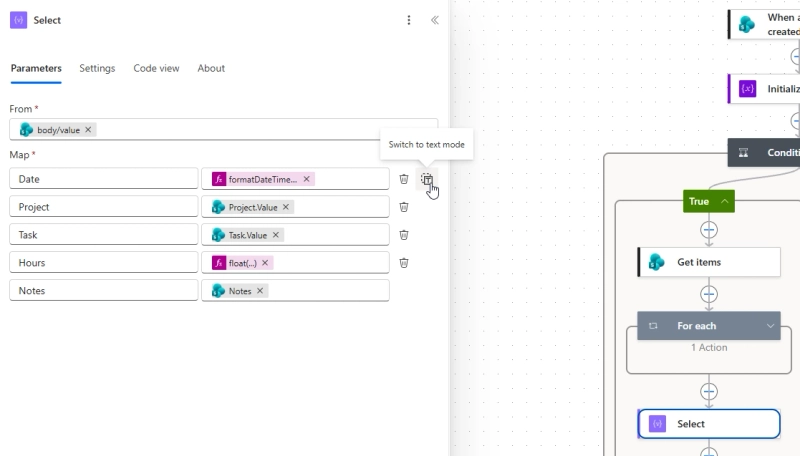Click the Condition icon on canvas
Viewport: 800px width, 456px height.
pos(743,153)
